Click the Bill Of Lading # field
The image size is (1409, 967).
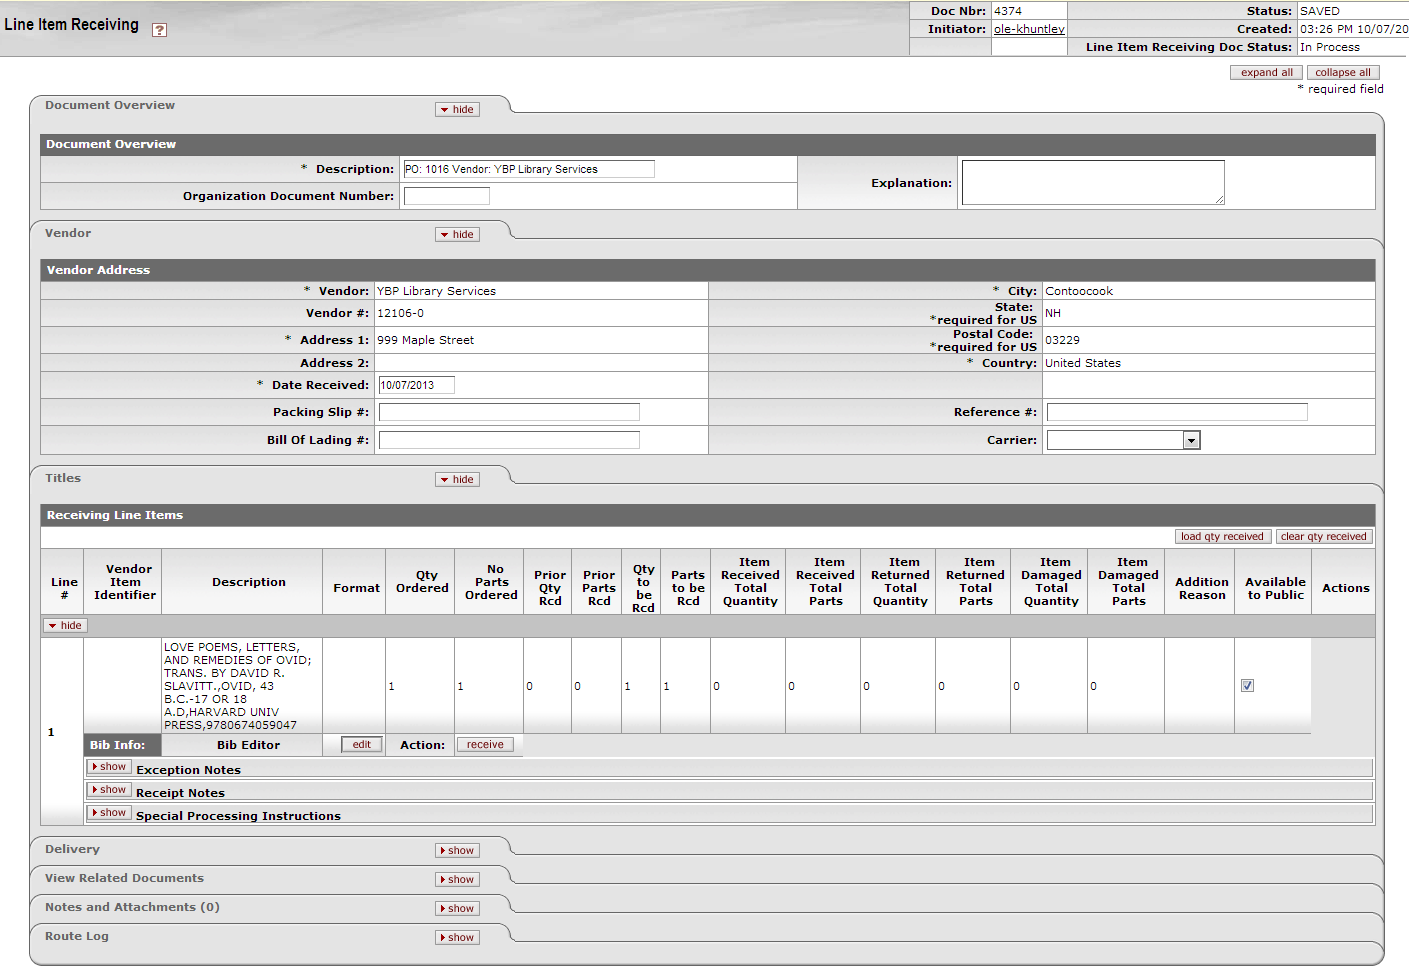[509, 440]
